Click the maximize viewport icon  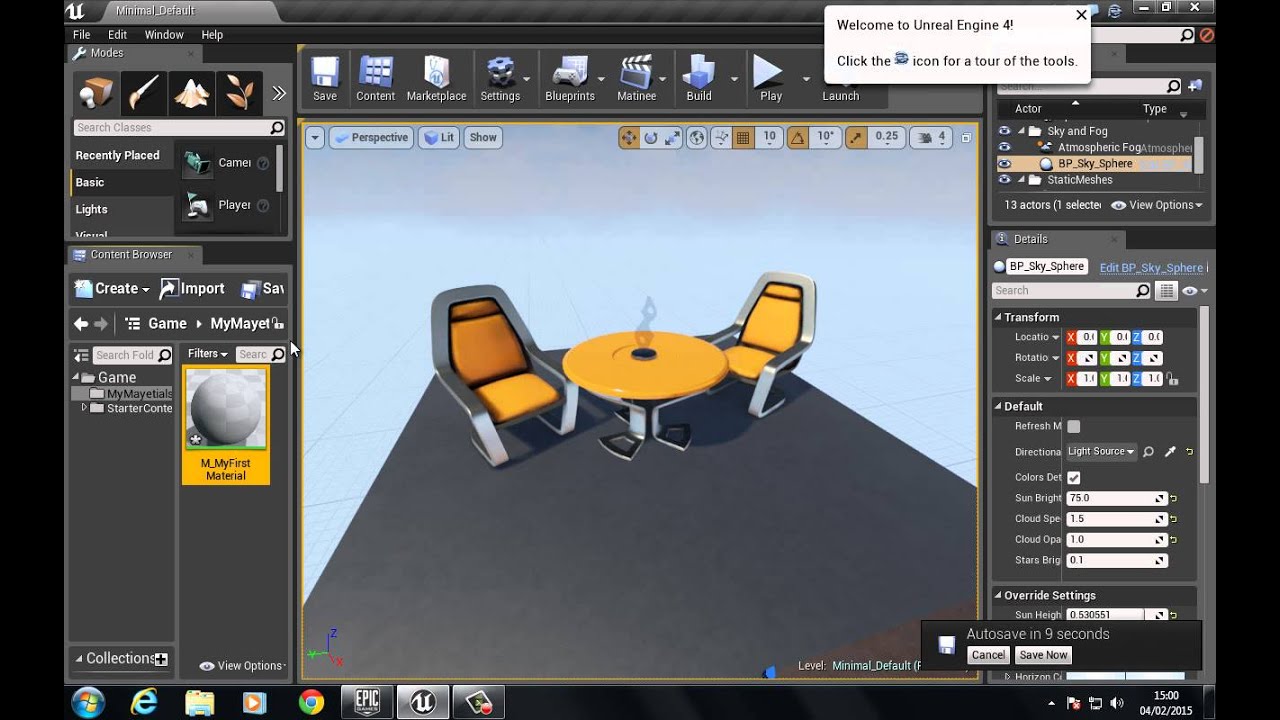click(x=966, y=138)
